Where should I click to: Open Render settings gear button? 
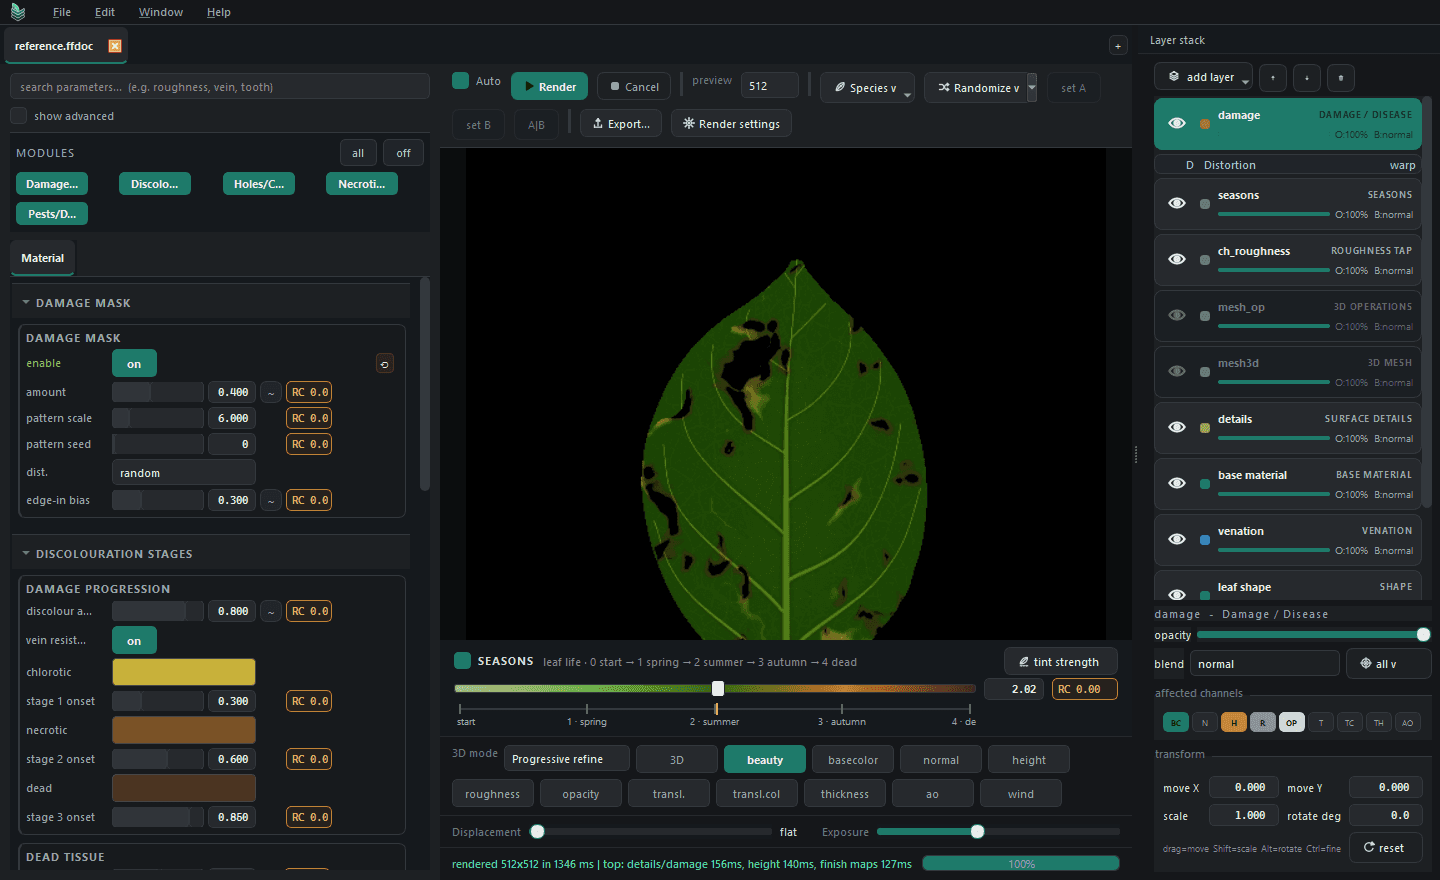pos(731,124)
